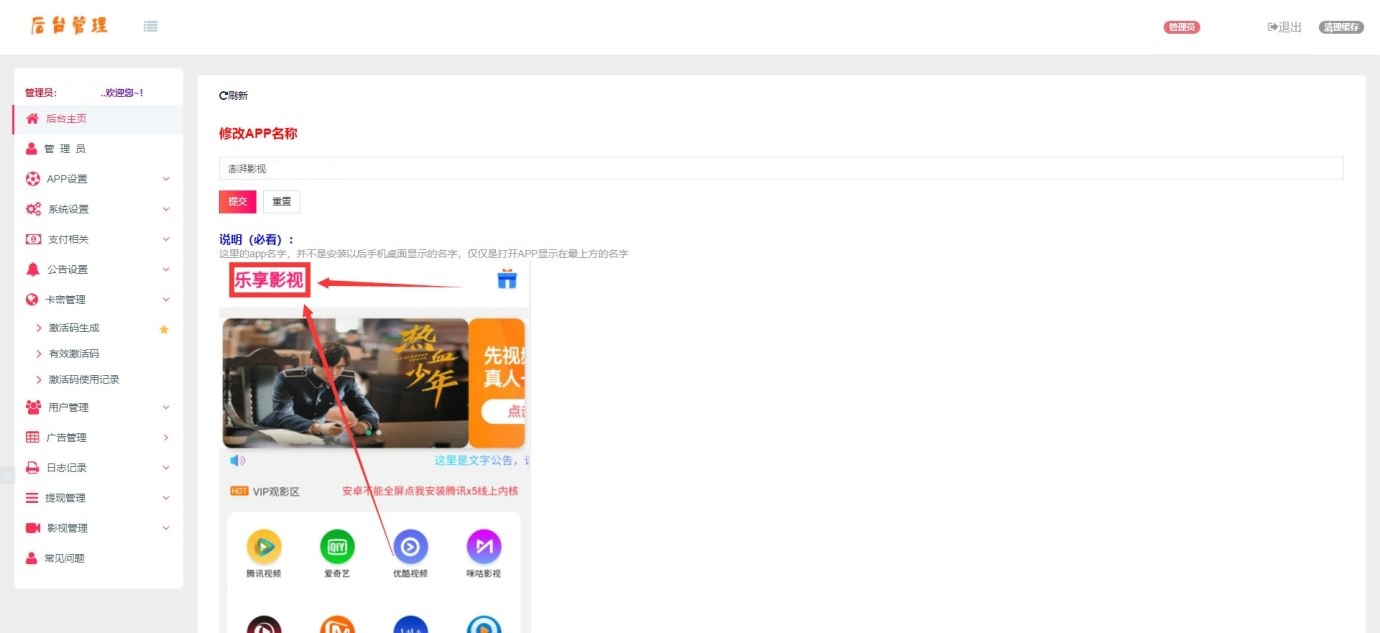The width and height of the screenshot is (1380, 633).
Task: Open APP设置 via its soccer-ball icon
Action: coord(33,178)
